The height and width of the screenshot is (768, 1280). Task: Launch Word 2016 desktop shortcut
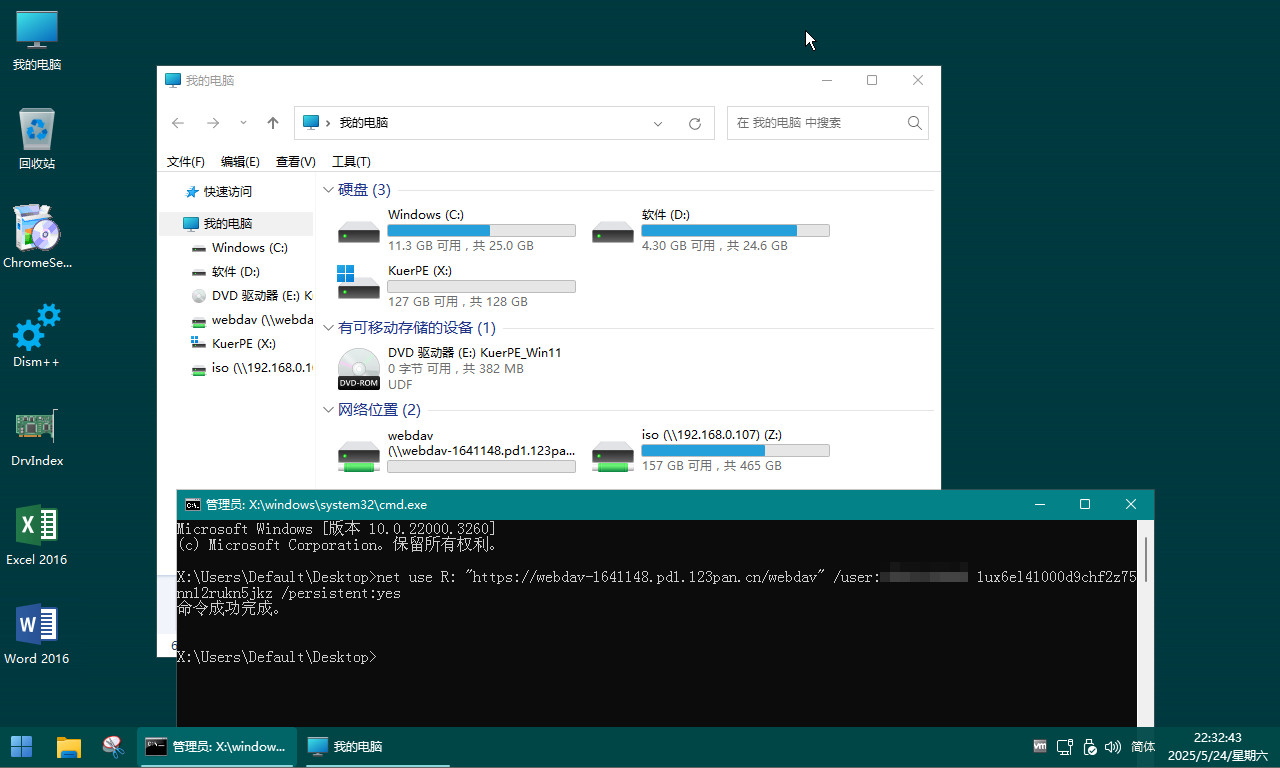37,634
